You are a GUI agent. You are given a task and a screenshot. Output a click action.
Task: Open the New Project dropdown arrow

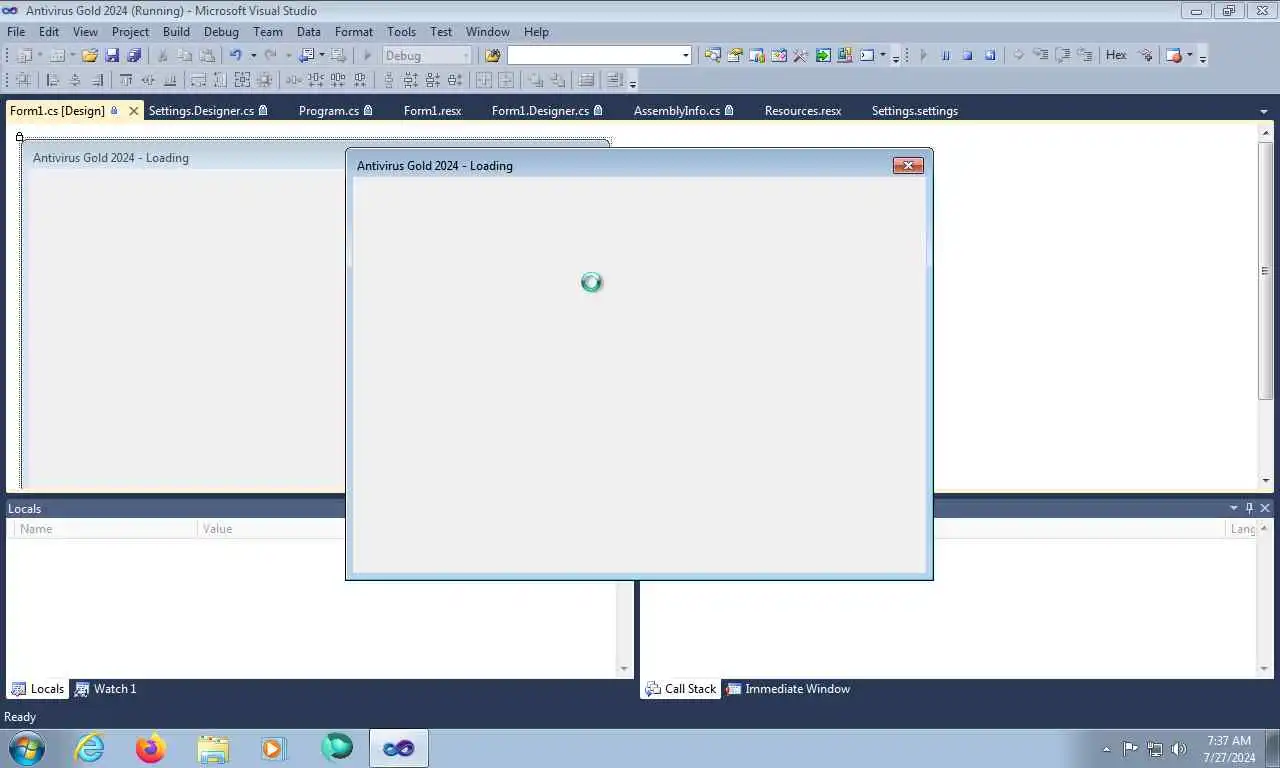pos(39,55)
